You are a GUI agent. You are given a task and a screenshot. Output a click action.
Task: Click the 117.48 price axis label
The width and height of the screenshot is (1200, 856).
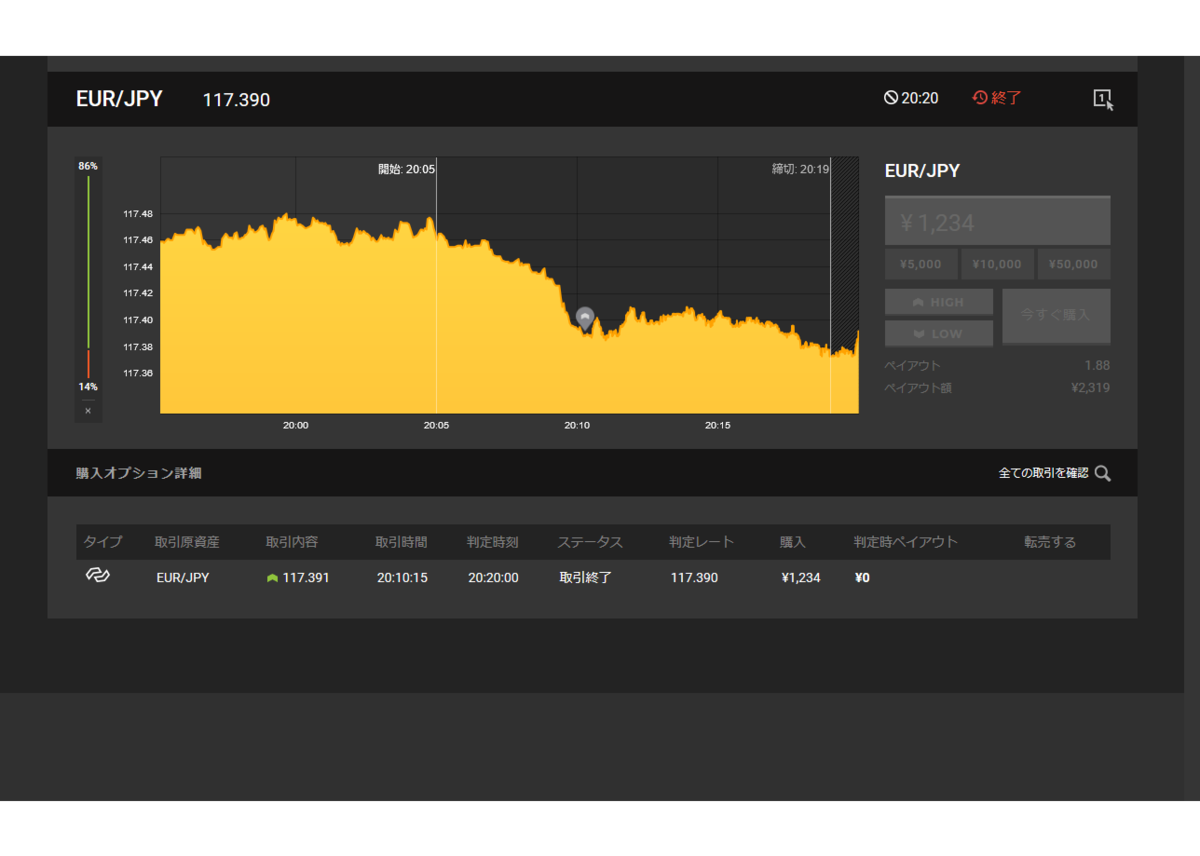(x=138, y=214)
